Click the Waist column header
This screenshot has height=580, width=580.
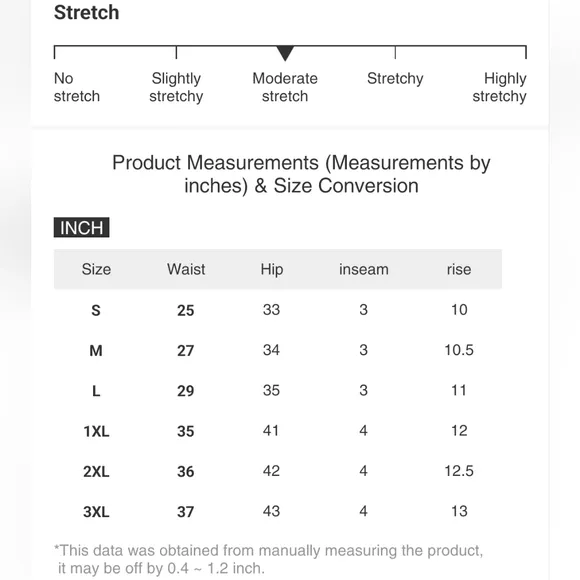186,269
